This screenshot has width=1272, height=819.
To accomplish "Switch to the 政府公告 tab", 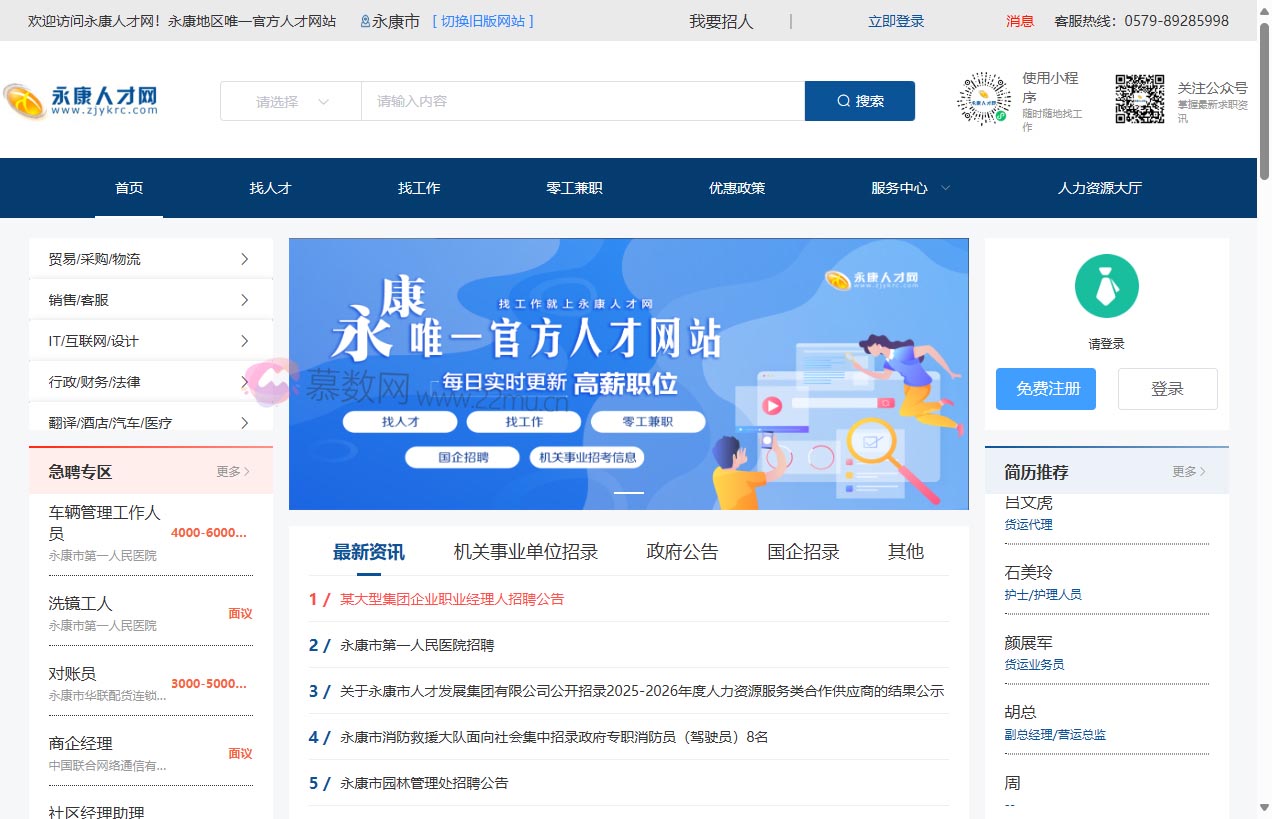I will pyautogui.click(x=681, y=551).
